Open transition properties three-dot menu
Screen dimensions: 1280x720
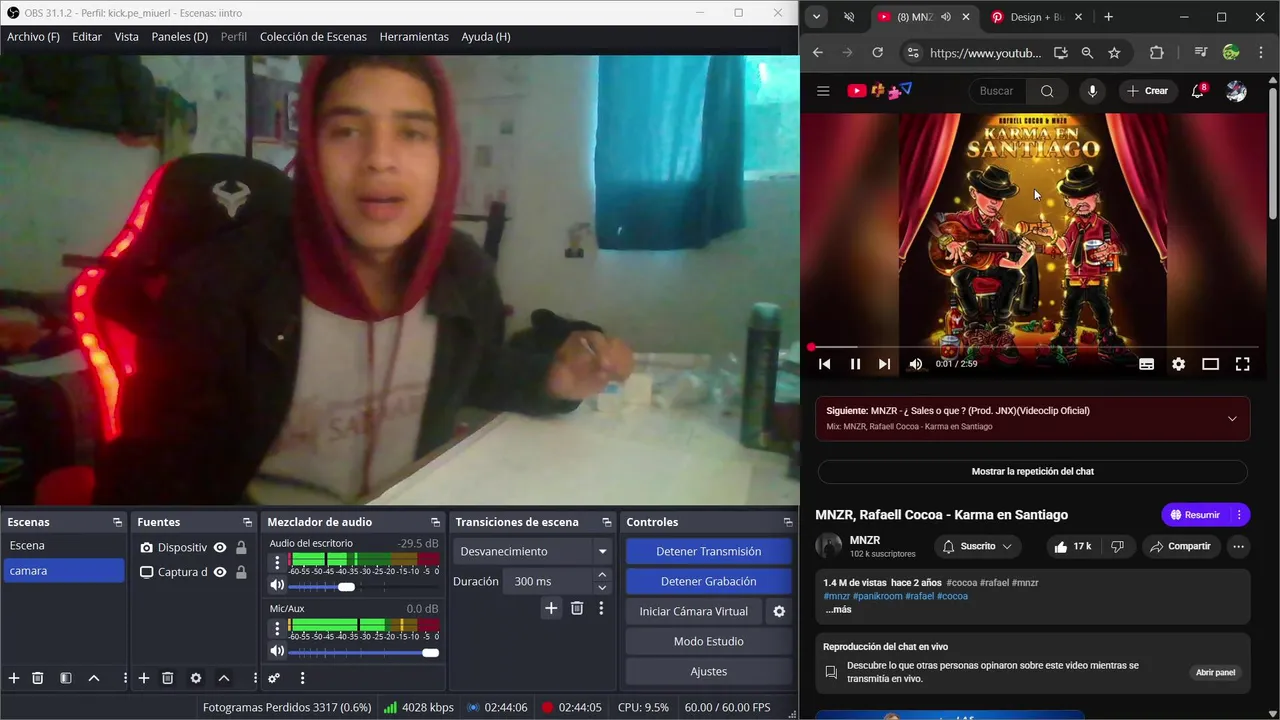(x=601, y=608)
